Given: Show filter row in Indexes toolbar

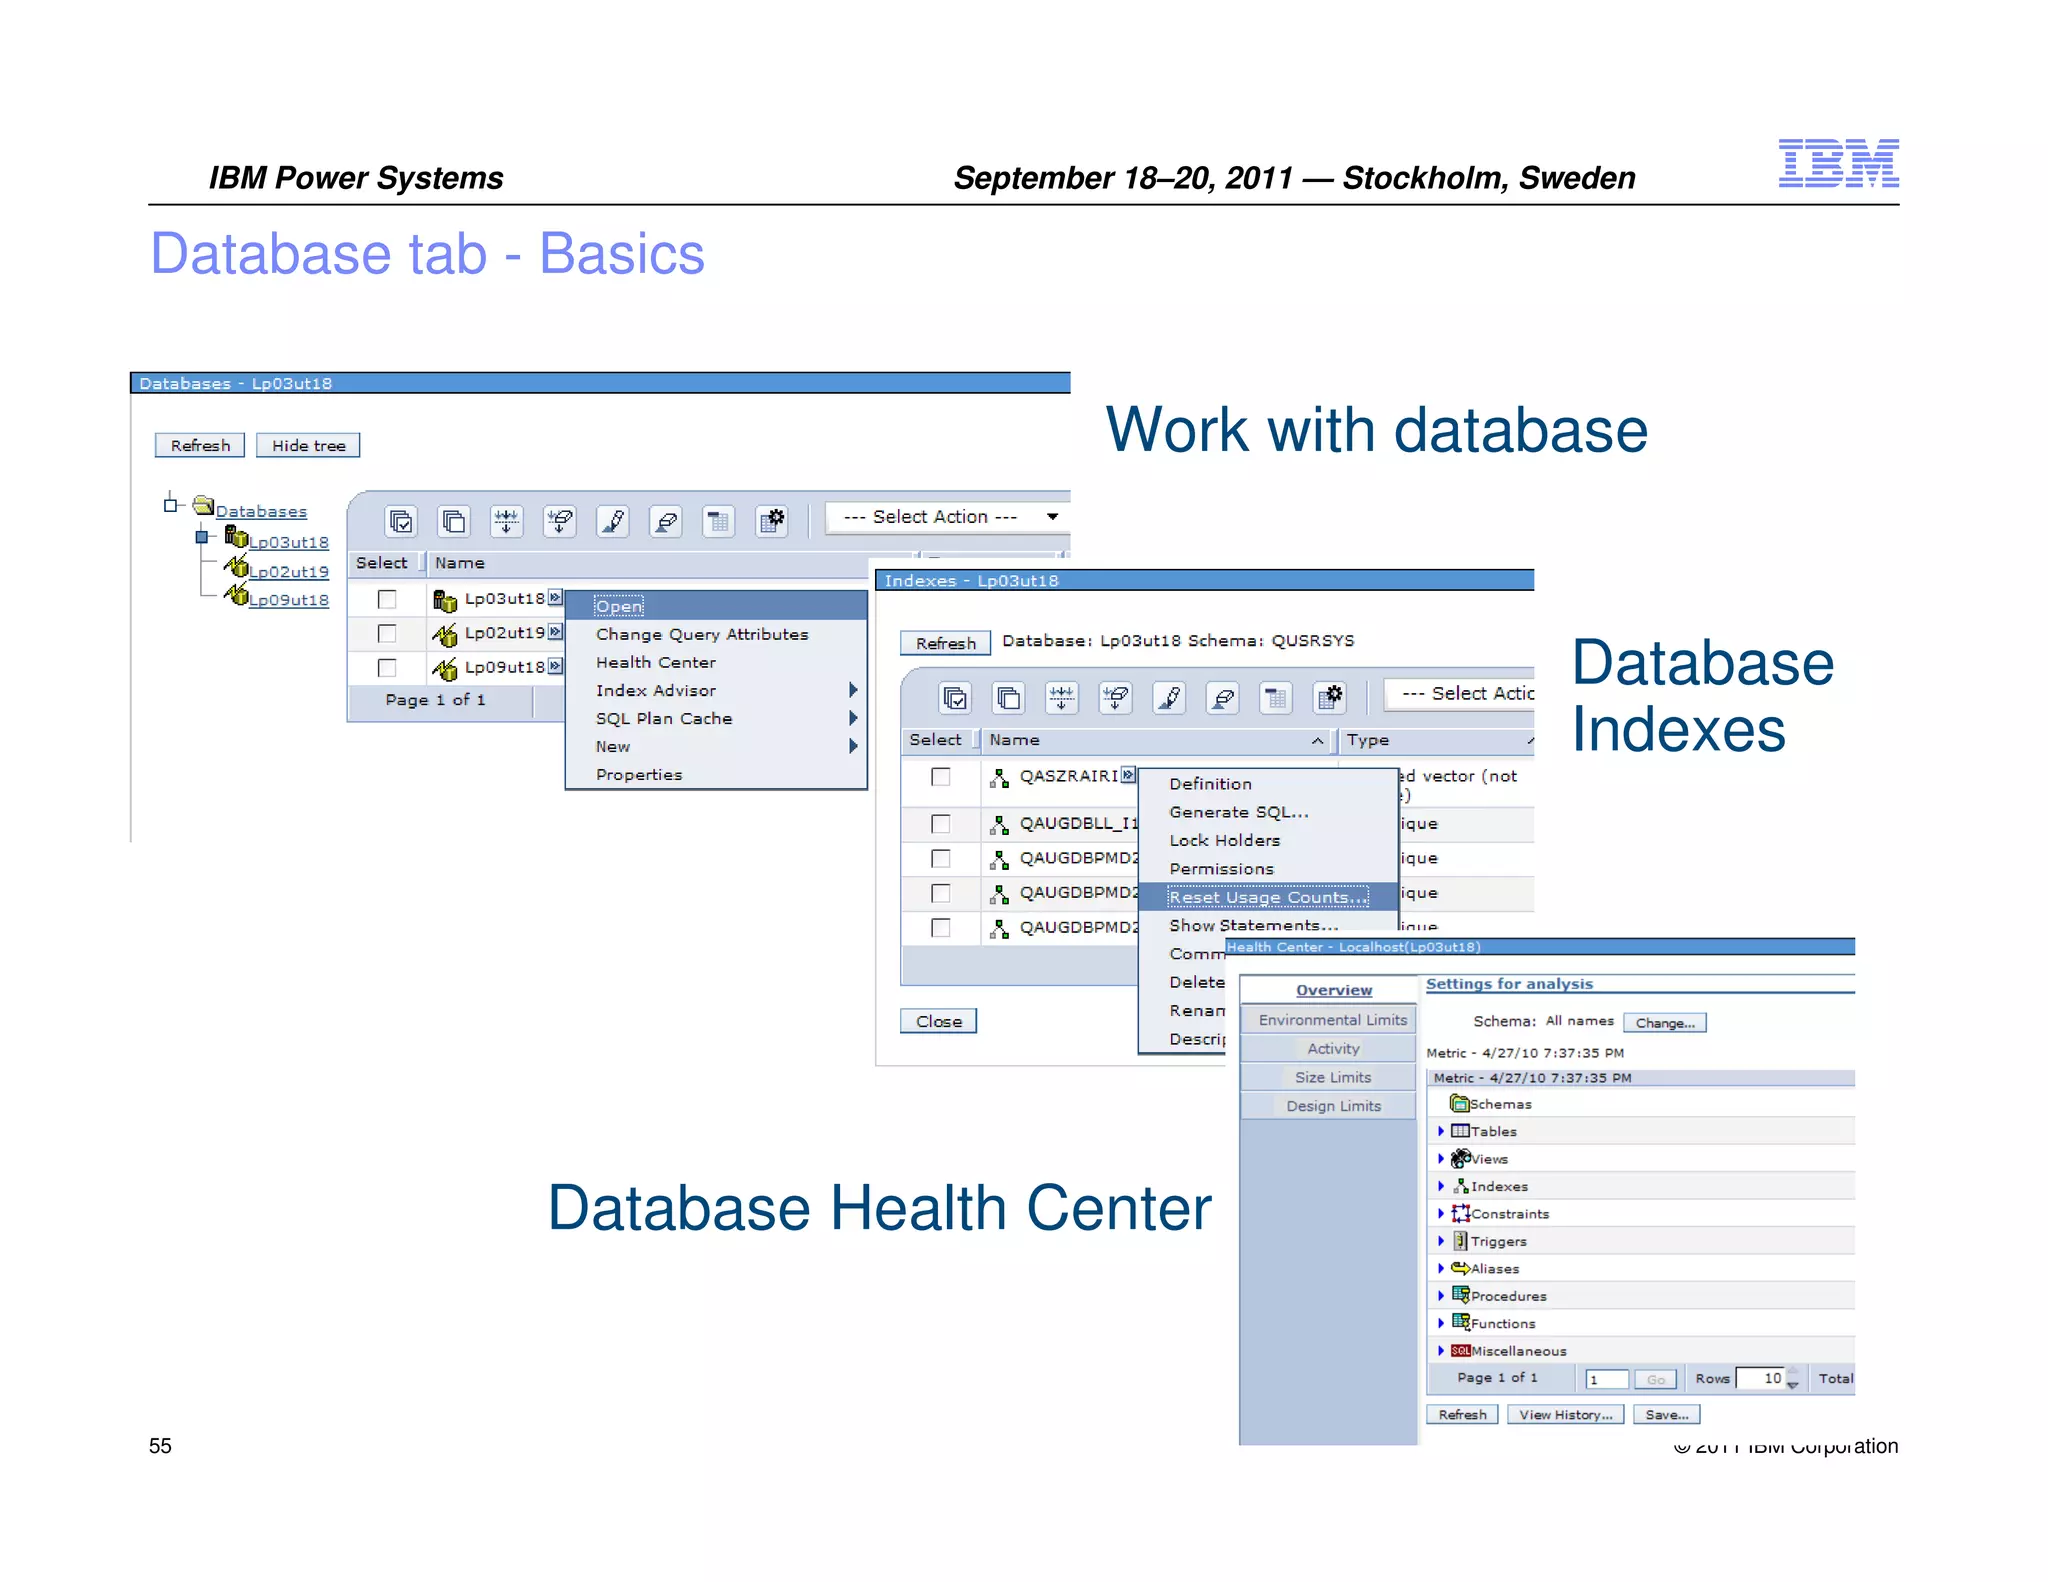Looking at the screenshot, I should coord(1062,697).
